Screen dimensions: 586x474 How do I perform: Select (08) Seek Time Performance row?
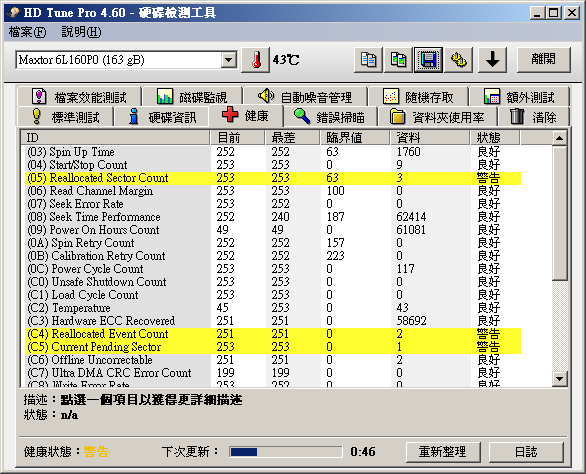(x=274, y=217)
